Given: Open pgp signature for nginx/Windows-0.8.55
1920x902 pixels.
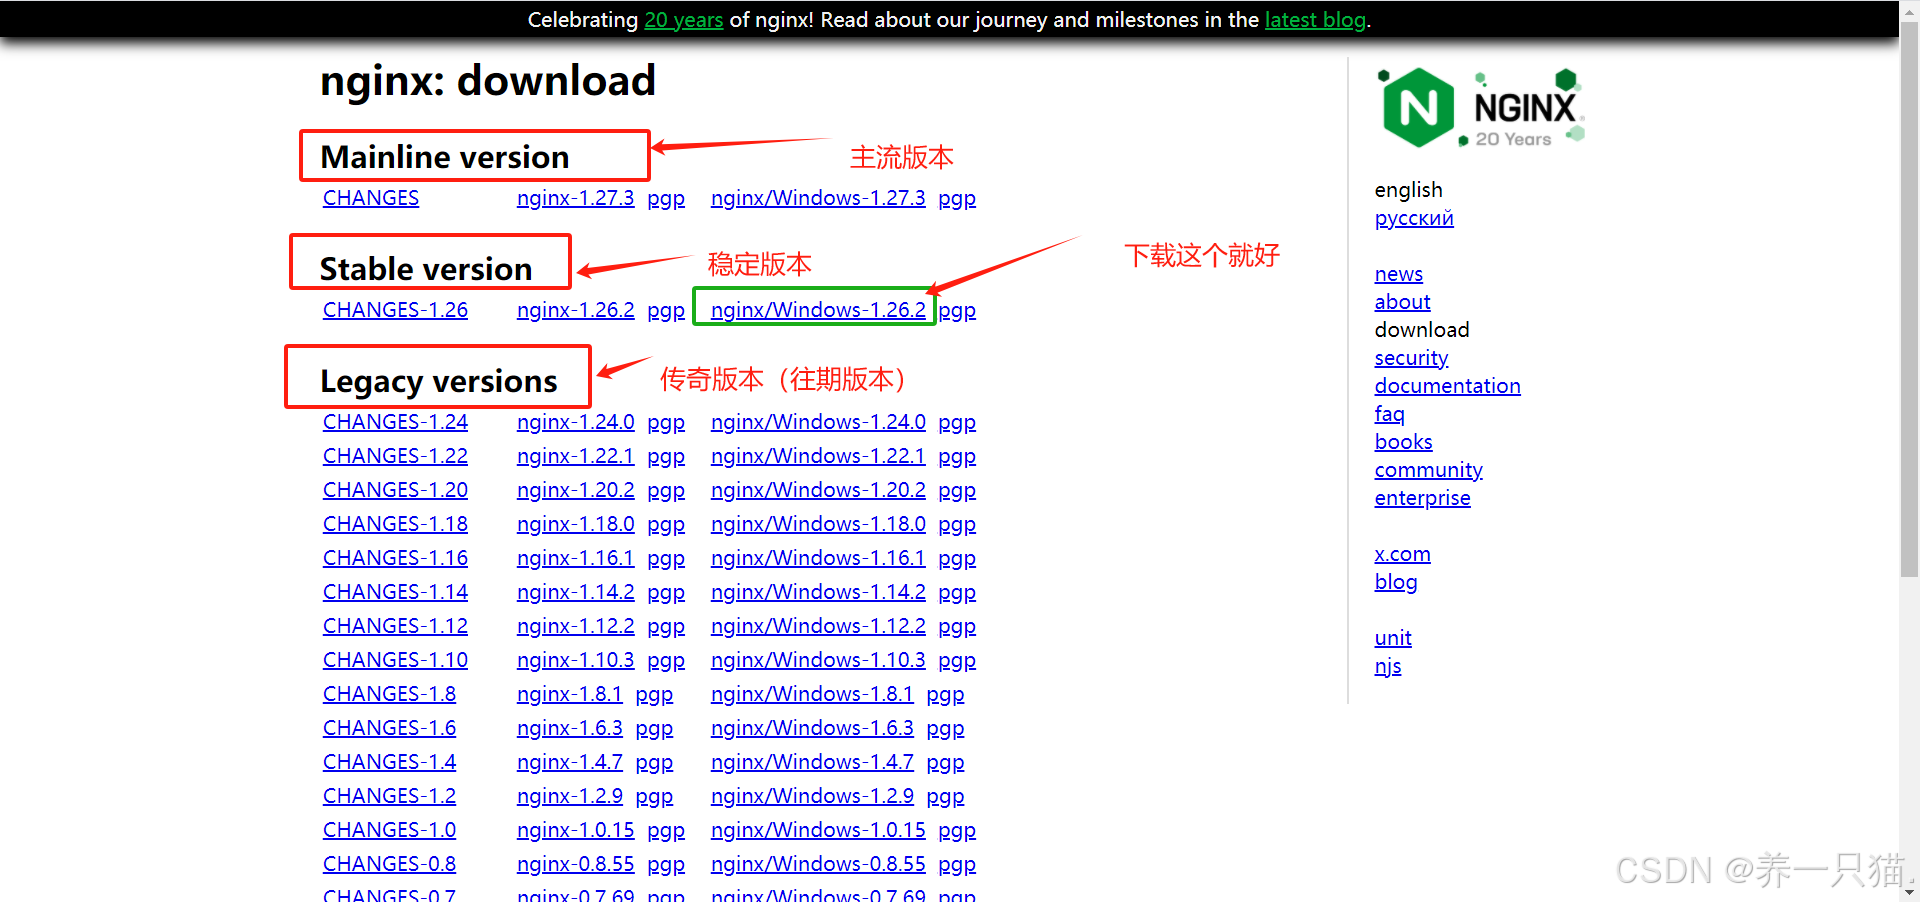Looking at the screenshot, I should click(957, 864).
